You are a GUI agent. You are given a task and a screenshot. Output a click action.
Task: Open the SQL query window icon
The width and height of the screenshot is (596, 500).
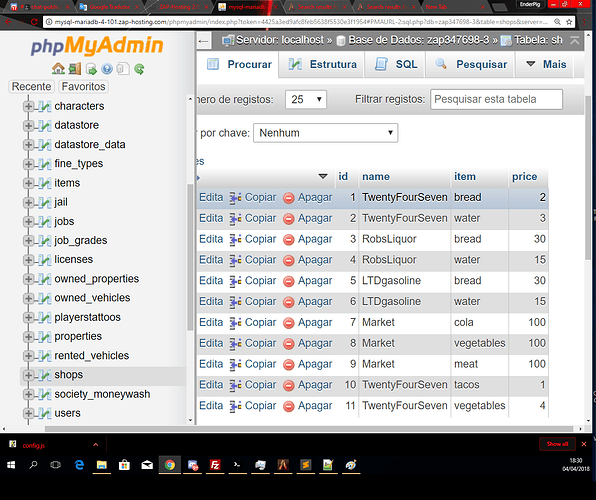(91, 69)
